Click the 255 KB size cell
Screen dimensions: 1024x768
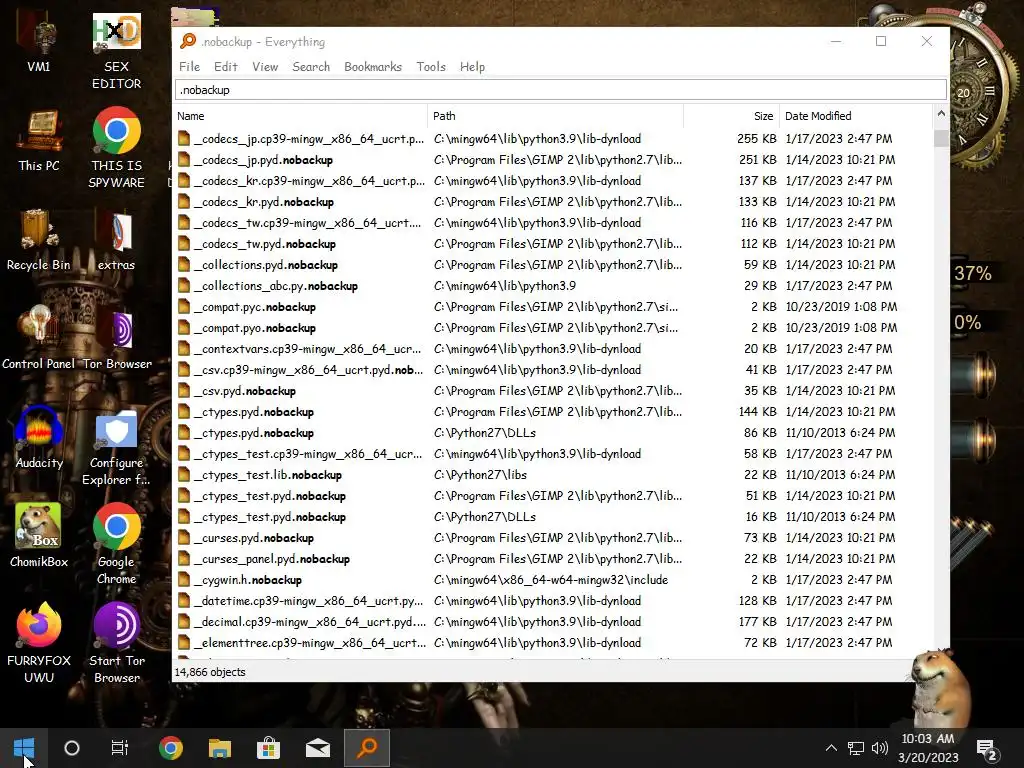tap(756, 138)
